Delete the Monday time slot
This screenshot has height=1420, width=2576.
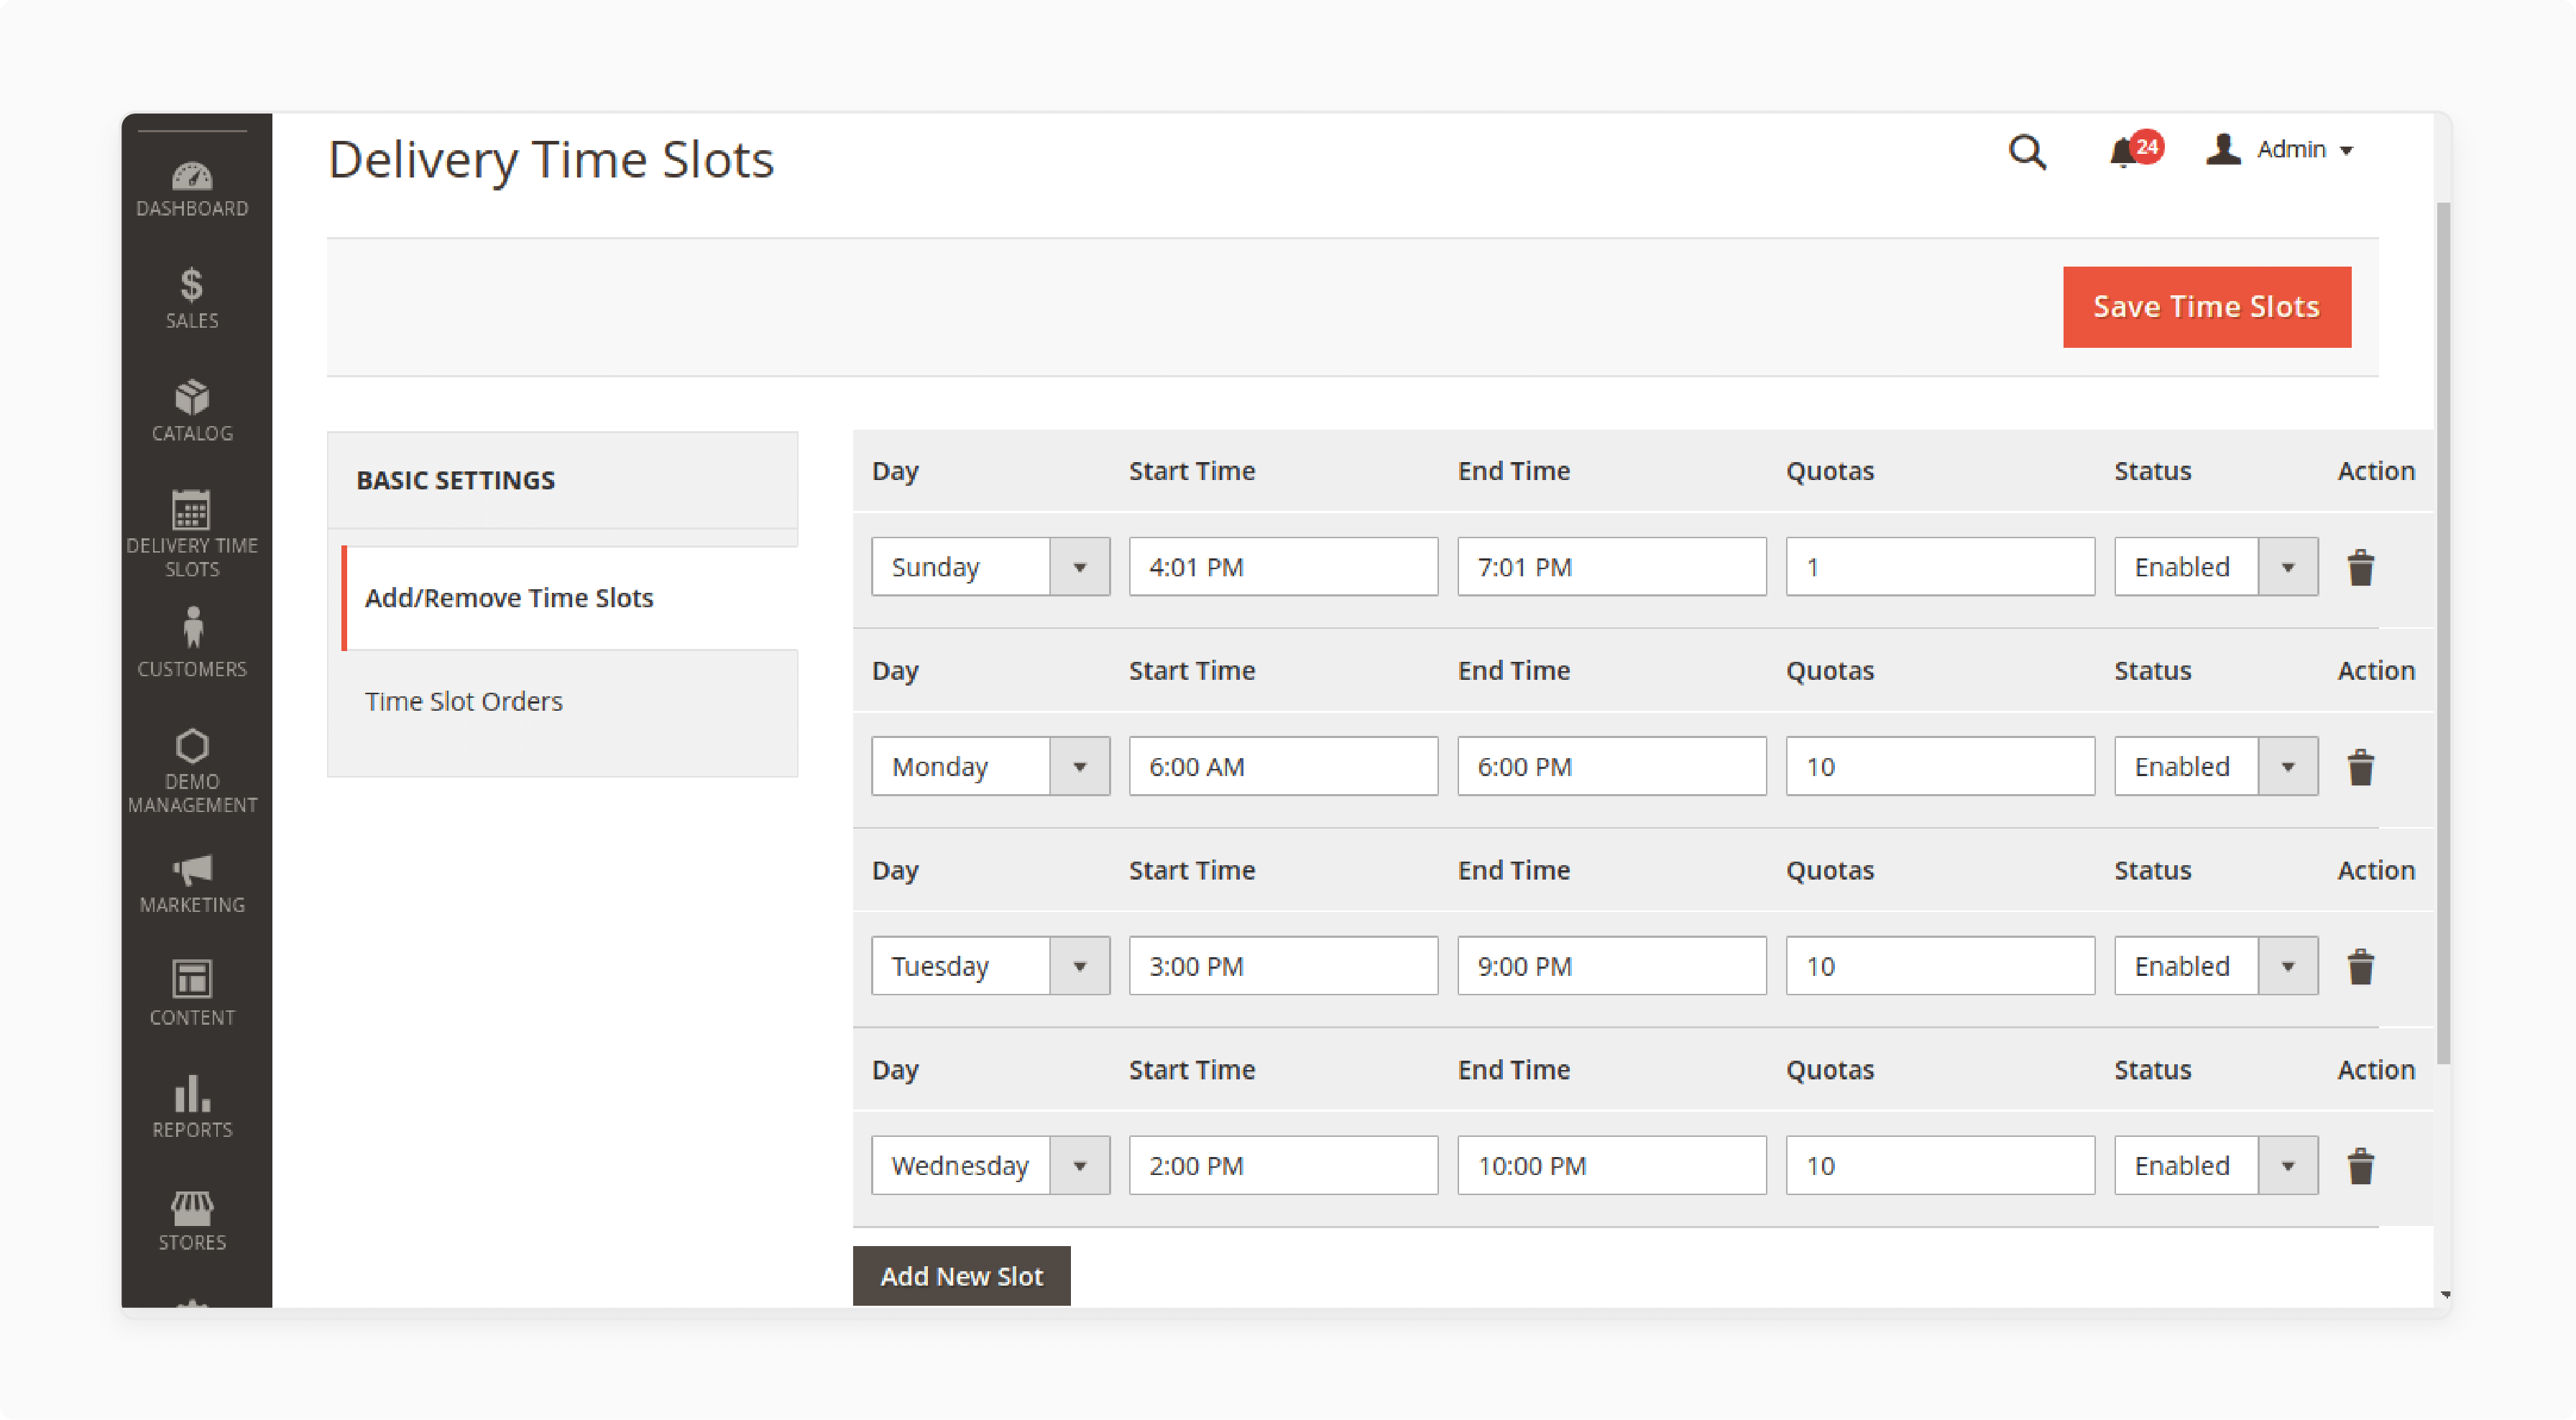2360,767
